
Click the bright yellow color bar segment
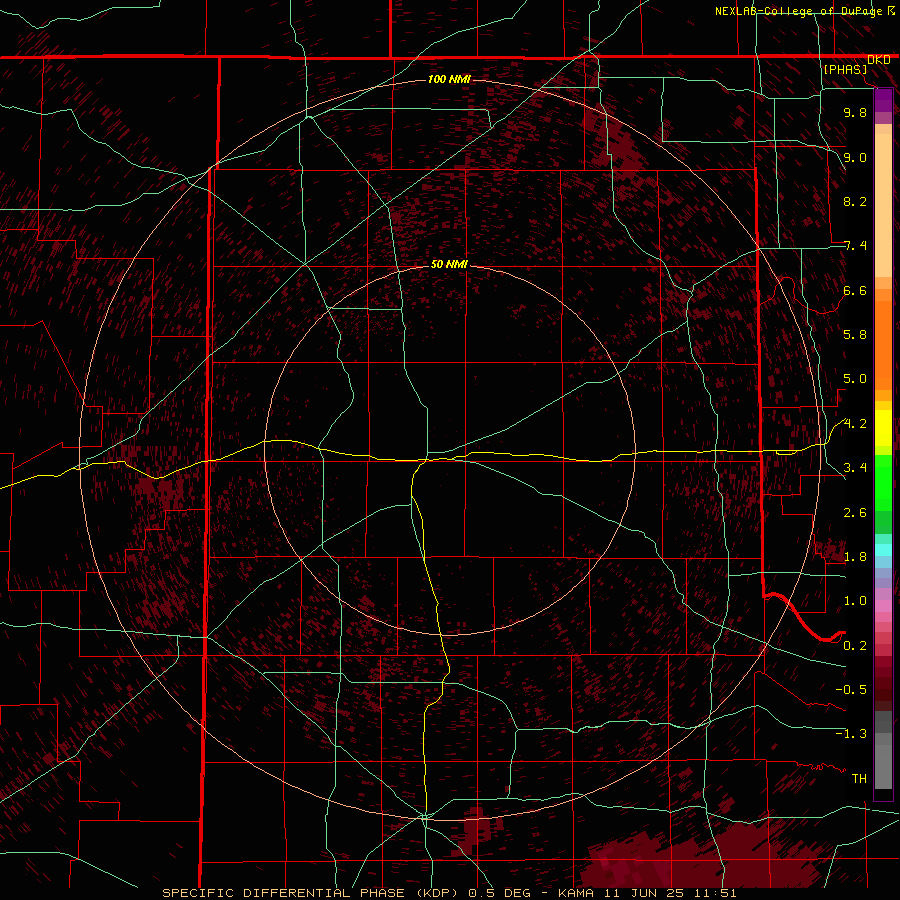tap(883, 428)
